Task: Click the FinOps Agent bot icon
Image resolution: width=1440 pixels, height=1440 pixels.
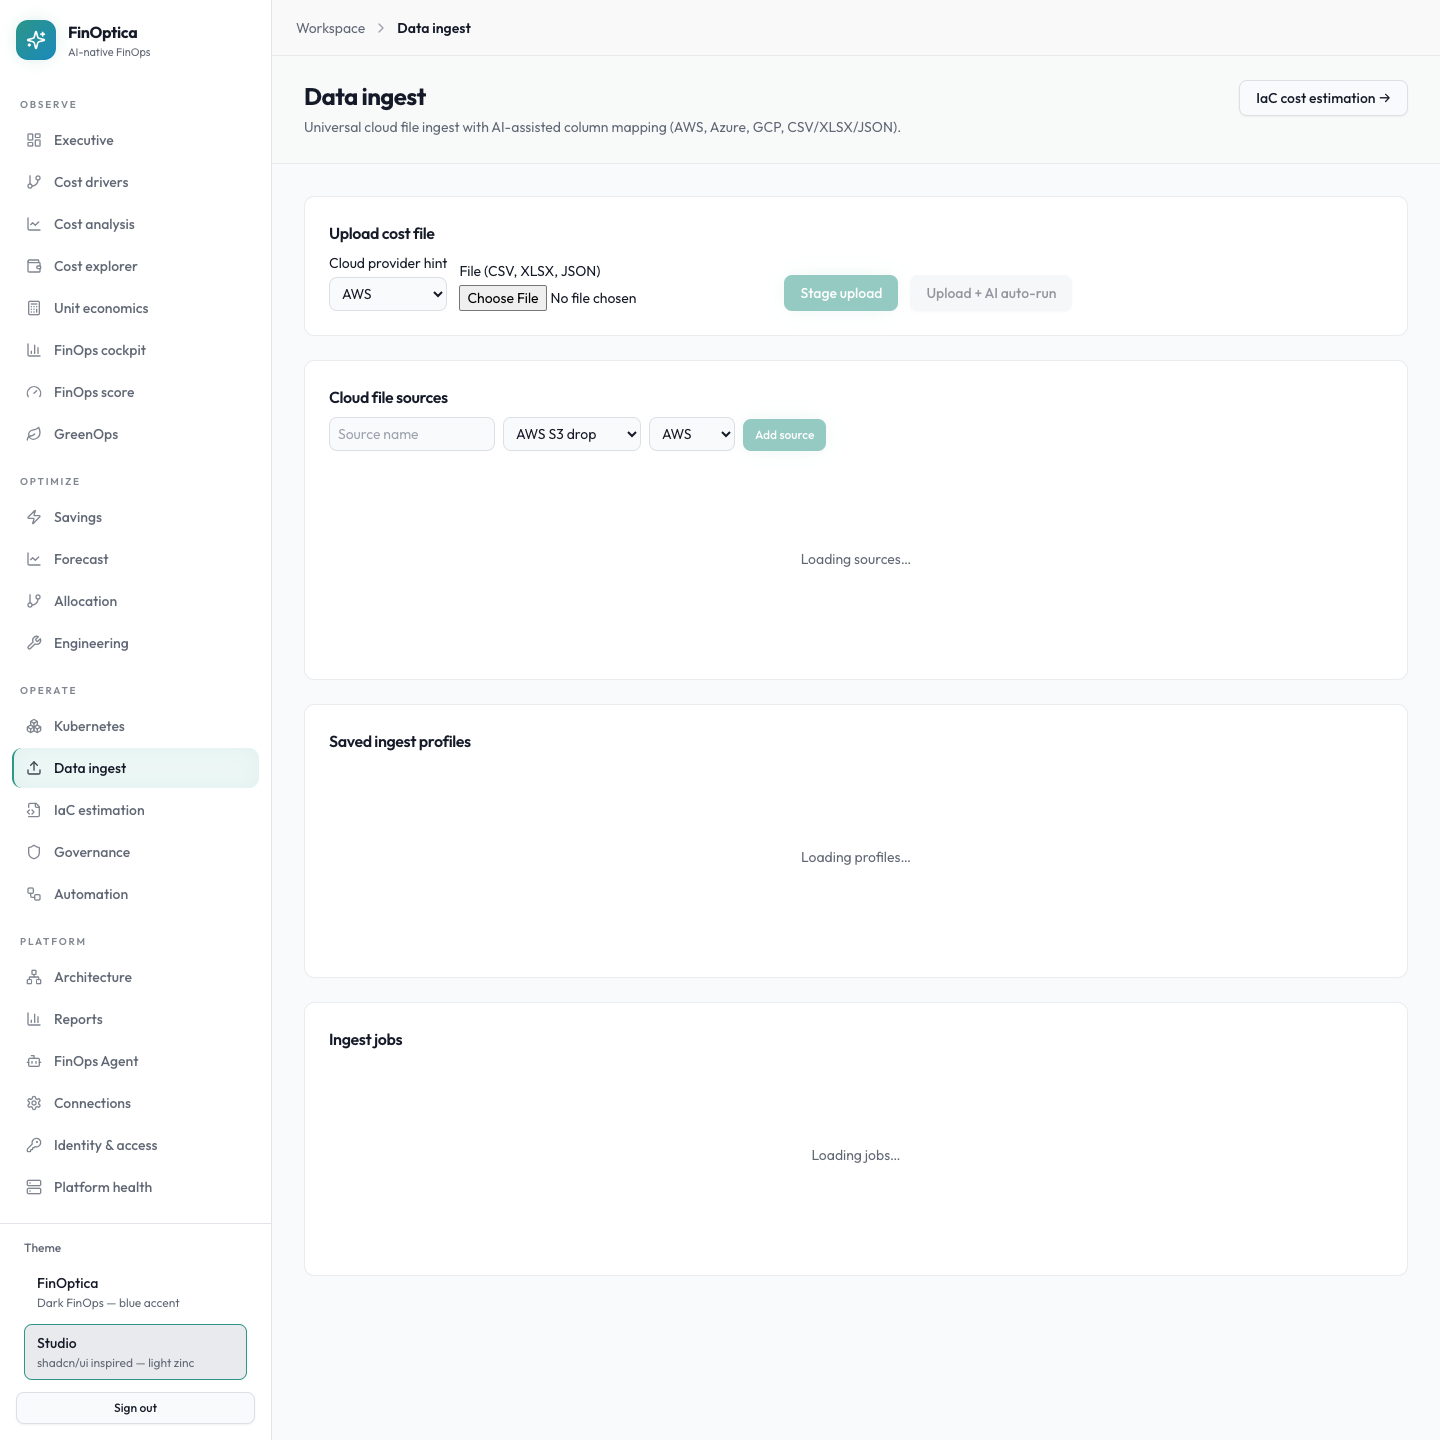Action: pos(34,1061)
